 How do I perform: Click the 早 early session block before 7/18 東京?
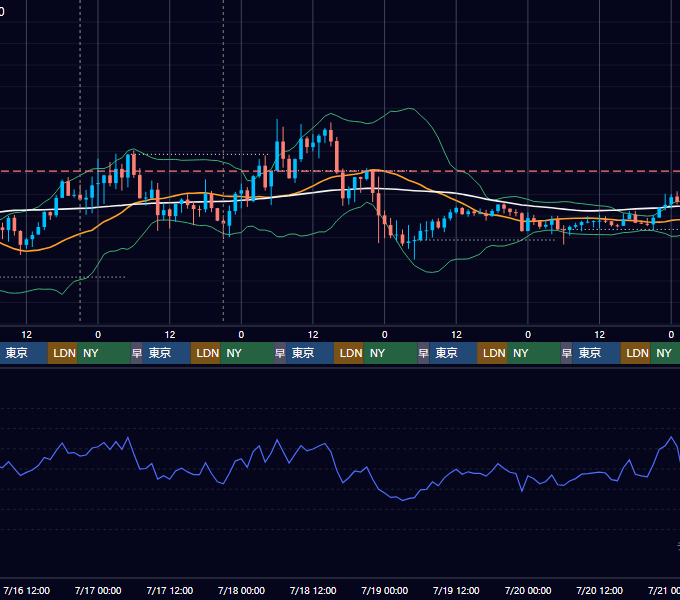pos(280,353)
